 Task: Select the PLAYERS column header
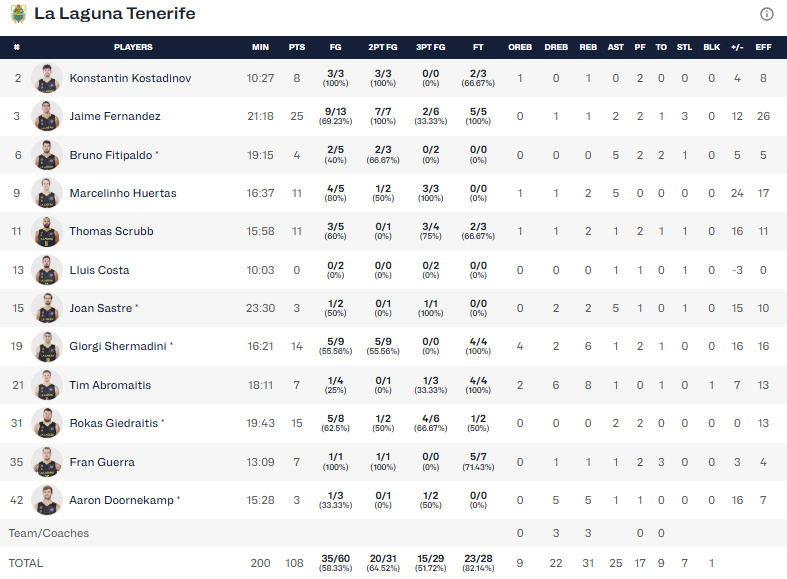133,47
